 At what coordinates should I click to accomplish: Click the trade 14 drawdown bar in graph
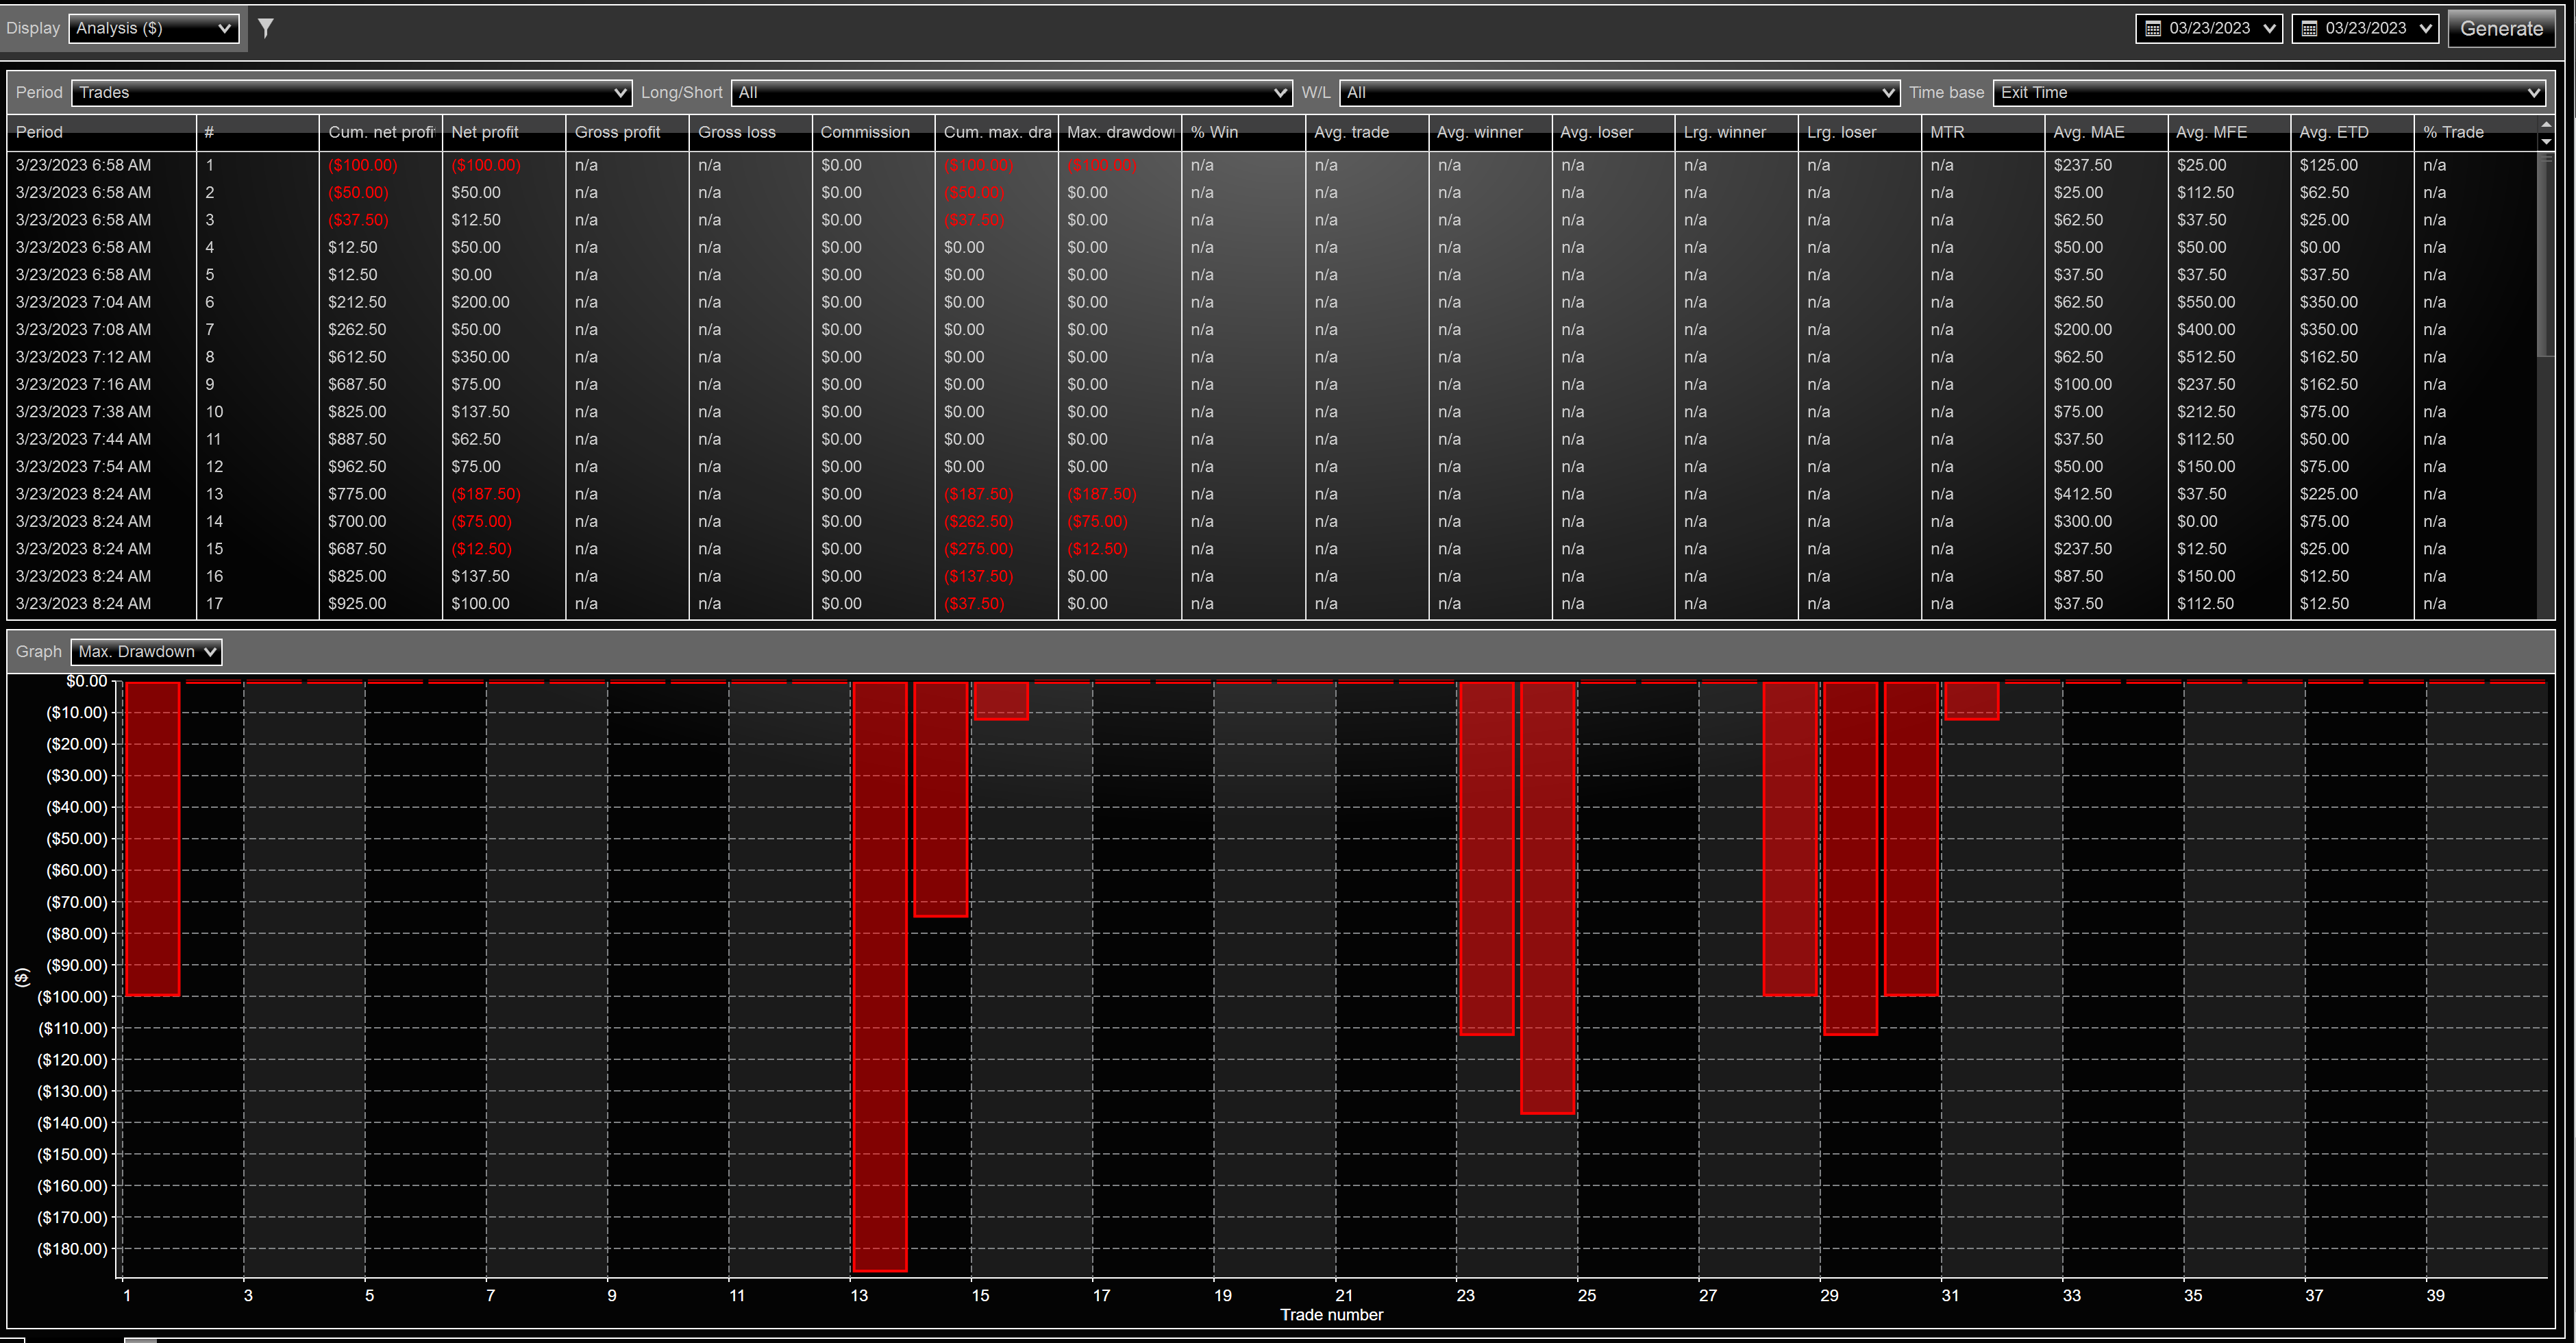pos(941,799)
